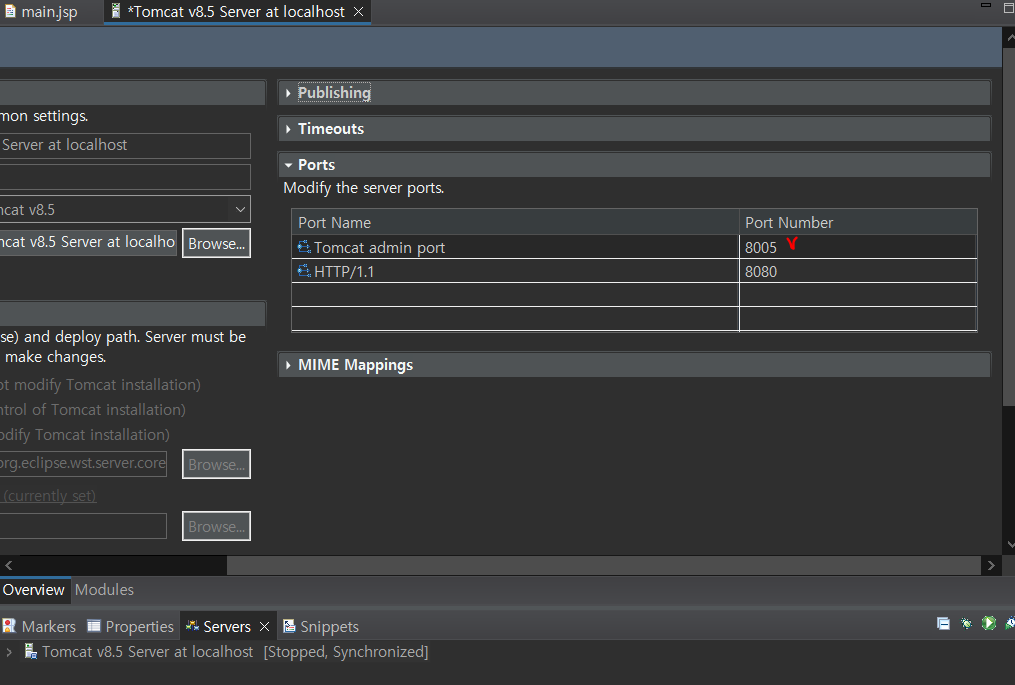Click the Properties view icon
The image size is (1015, 685).
94,625
